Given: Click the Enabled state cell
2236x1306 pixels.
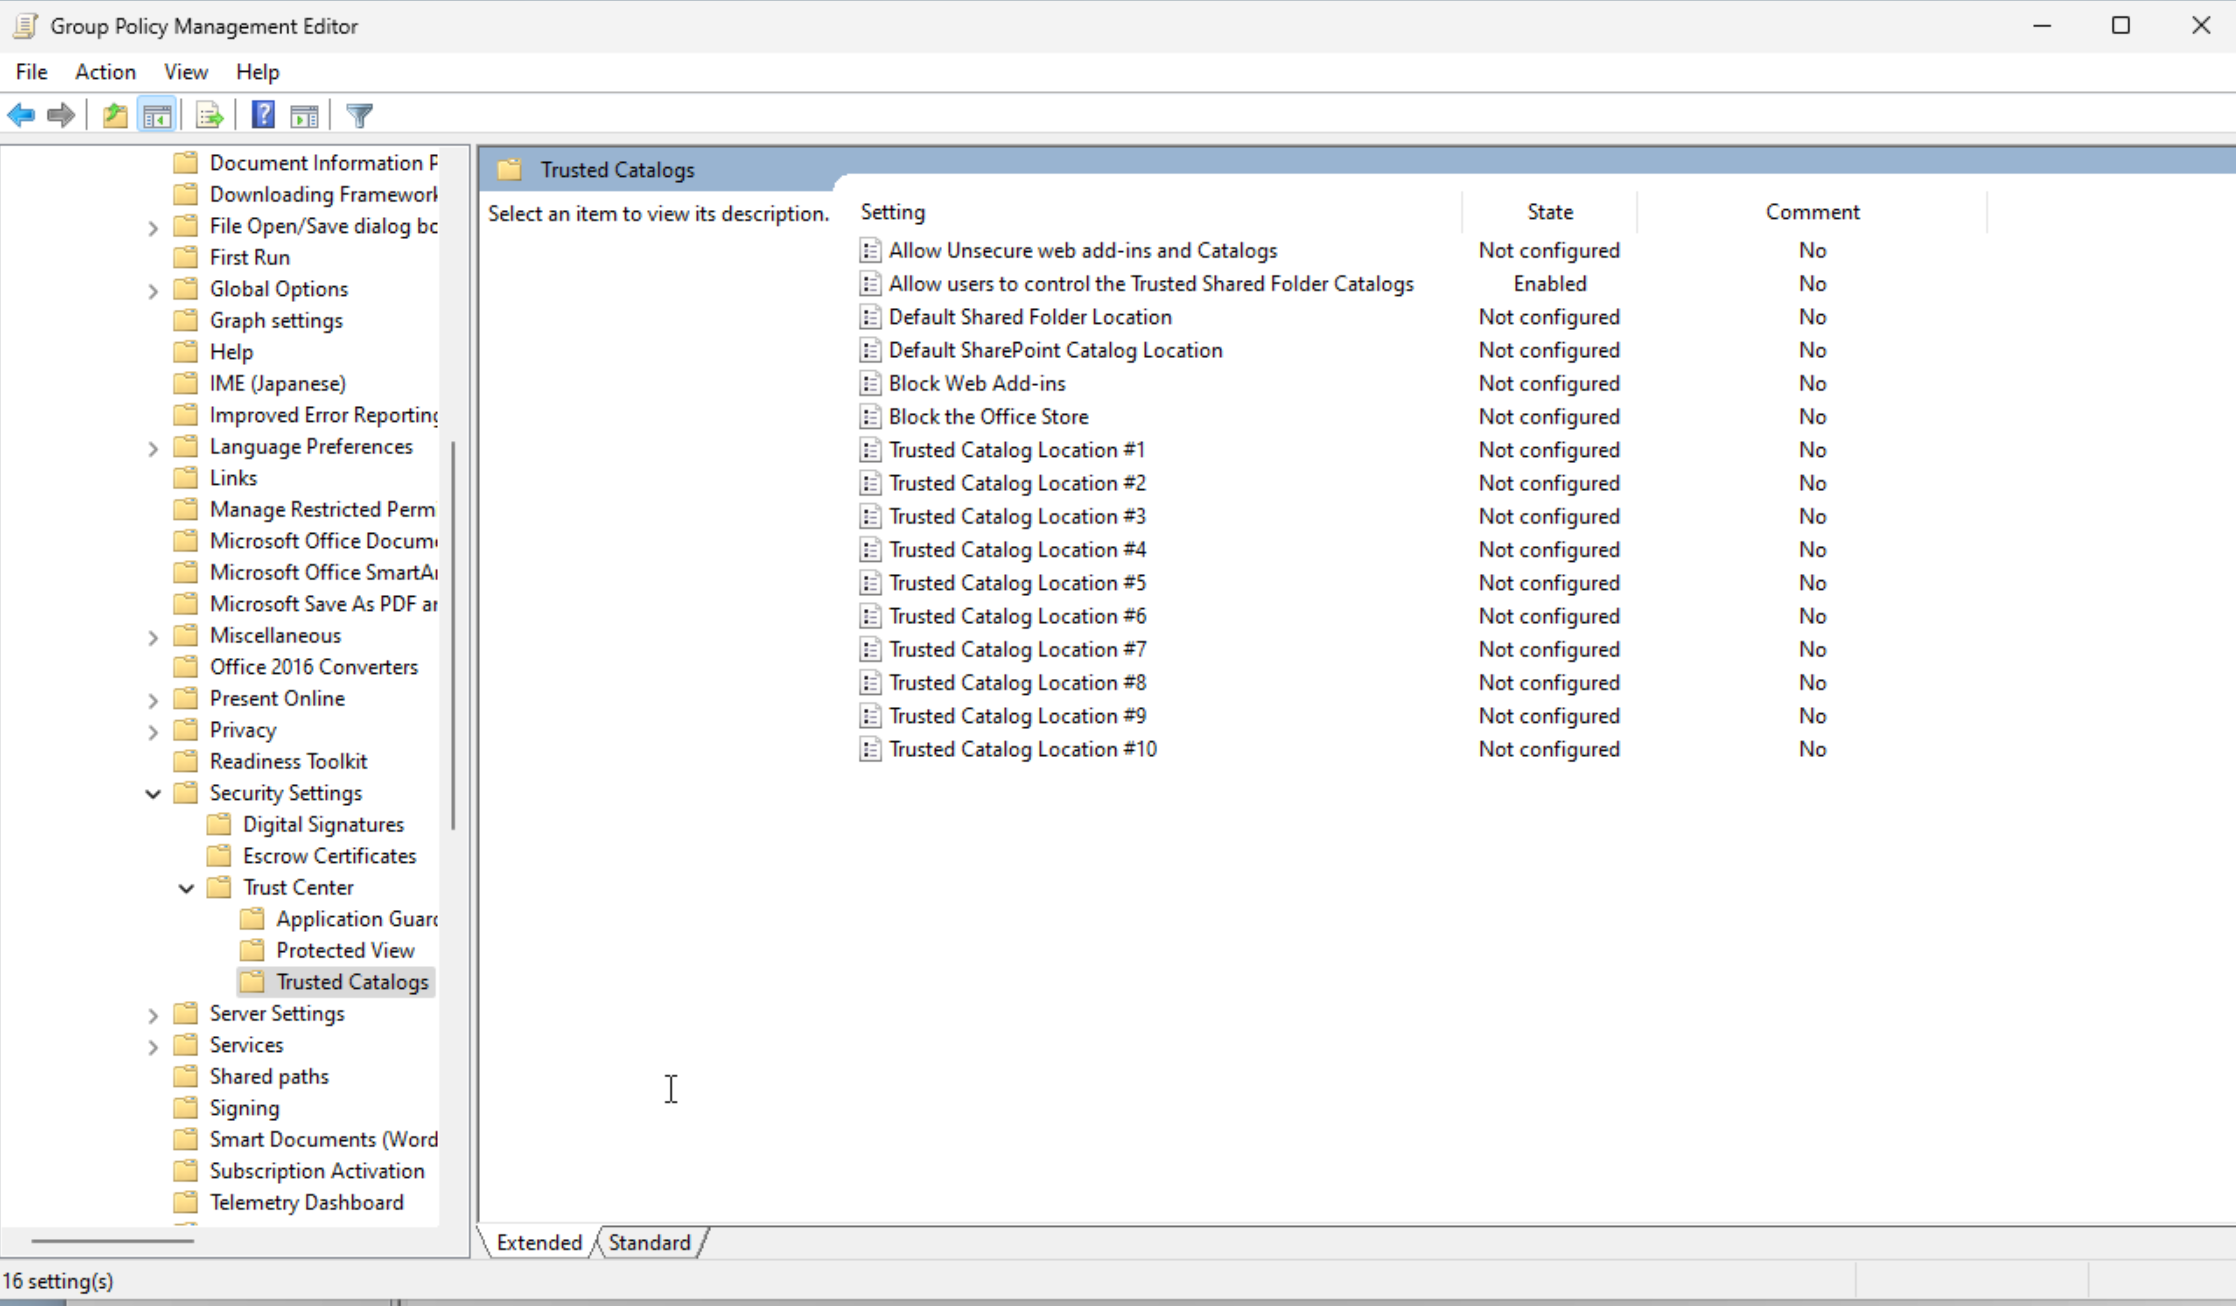Looking at the screenshot, I should tap(1549, 284).
